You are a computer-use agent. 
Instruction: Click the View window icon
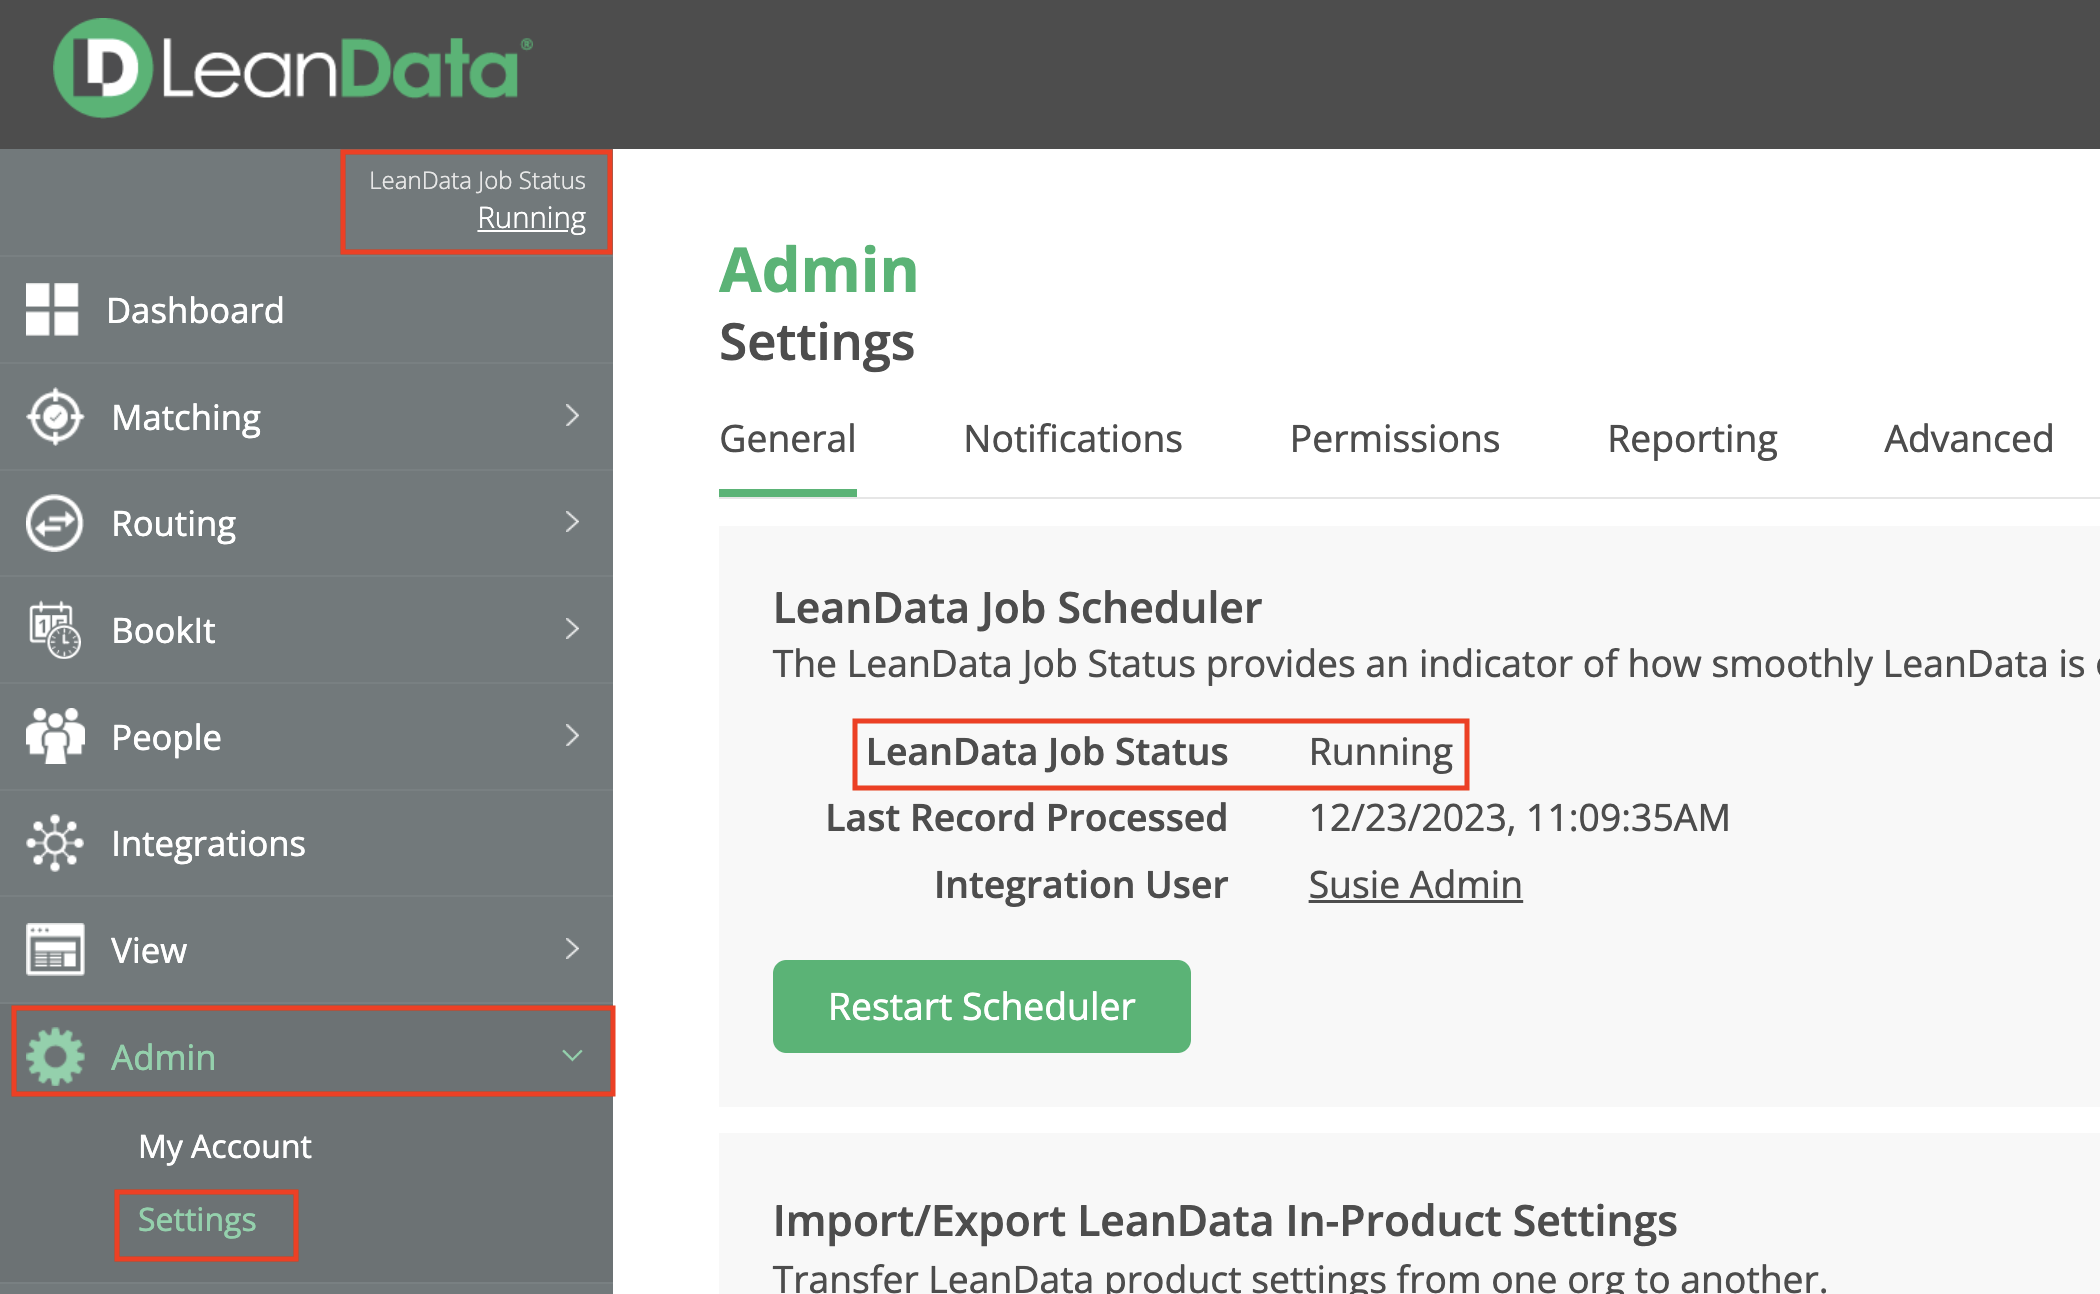pos(55,950)
